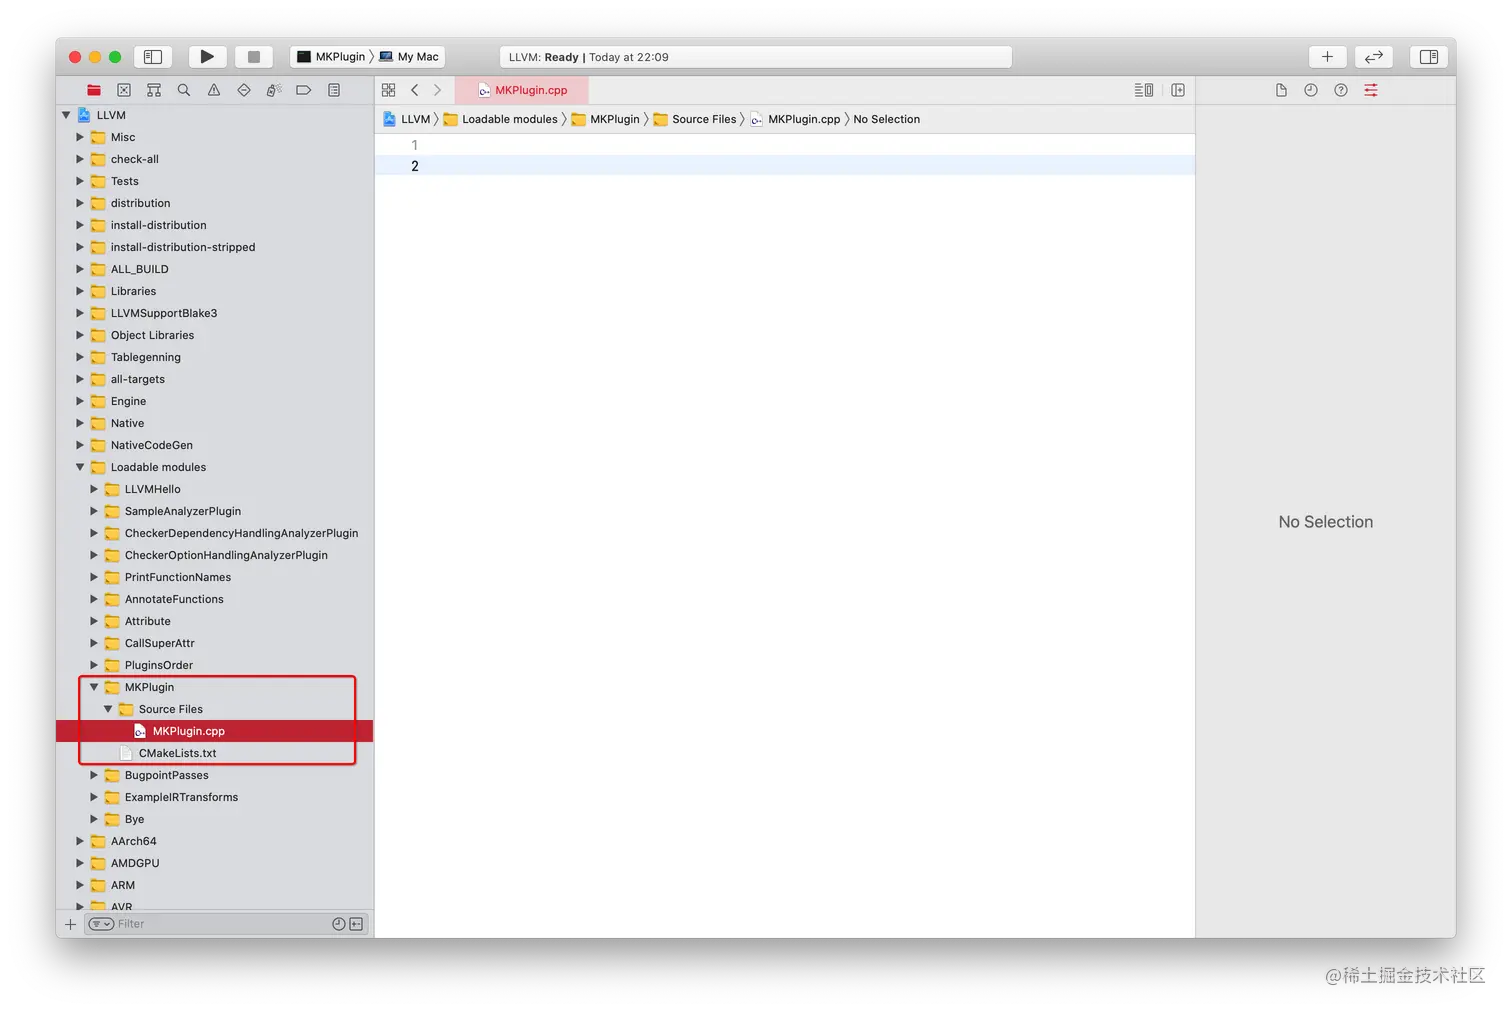This screenshot has height=1012, width=1512.
Task: Click the LLVM Ready activity status
Action: click(x=755, y=57)
